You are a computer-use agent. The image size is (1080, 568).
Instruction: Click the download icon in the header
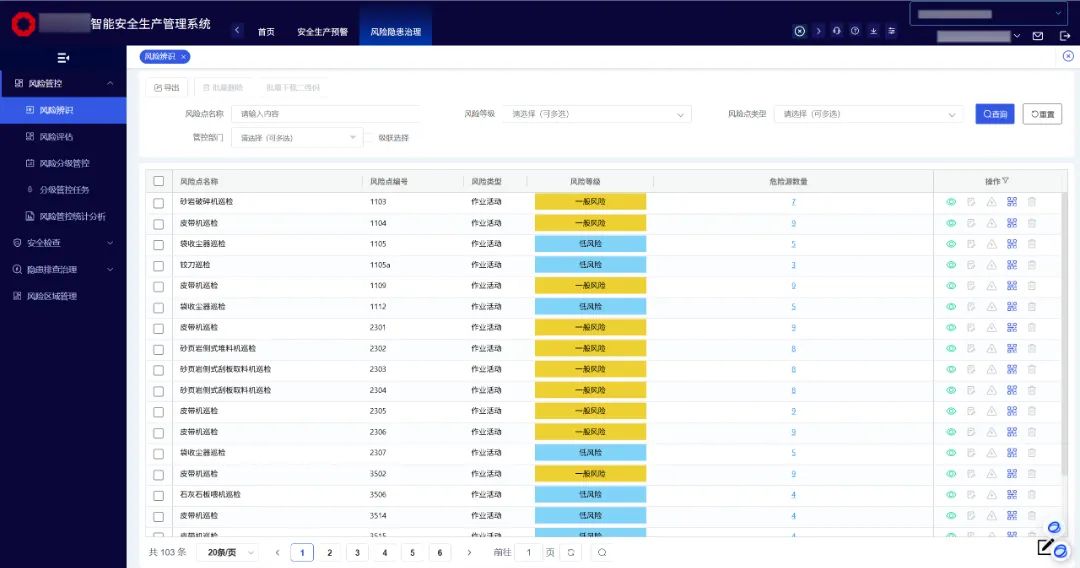873,31
